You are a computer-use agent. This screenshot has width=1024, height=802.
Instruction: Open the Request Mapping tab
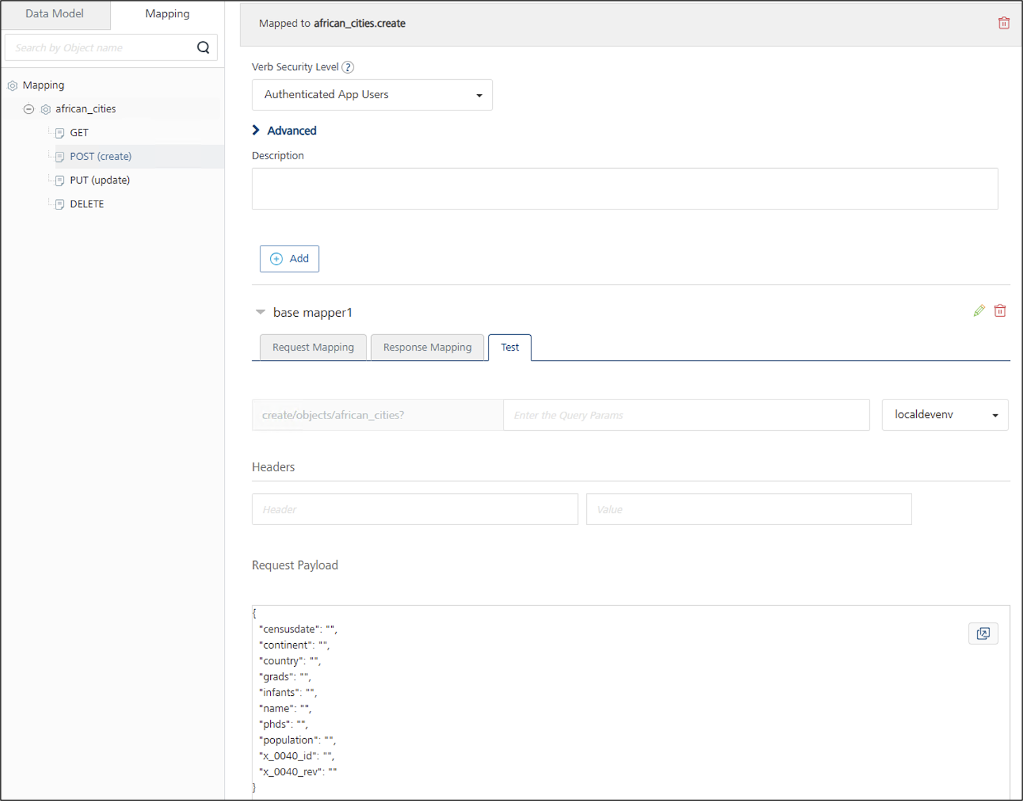point(312,347)
